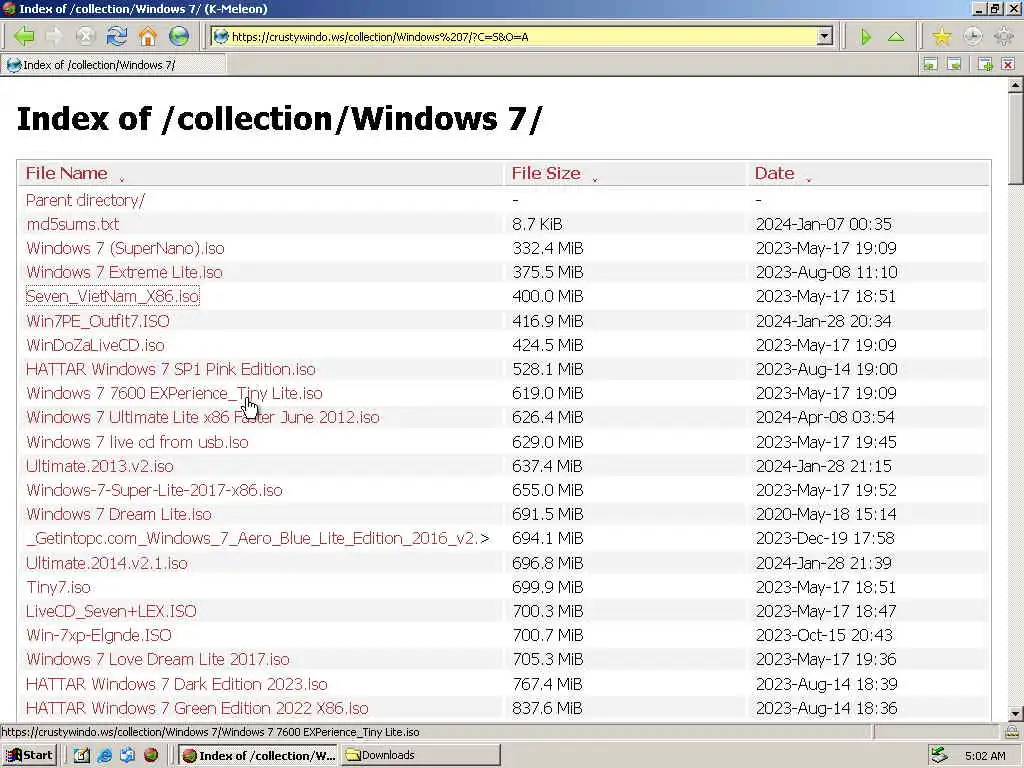The width and height of the screenshot is (1024, 768).
Task: Open Windows 7 Ultimate Lite x86 June 2012.iso
Action: coord(202,417)
